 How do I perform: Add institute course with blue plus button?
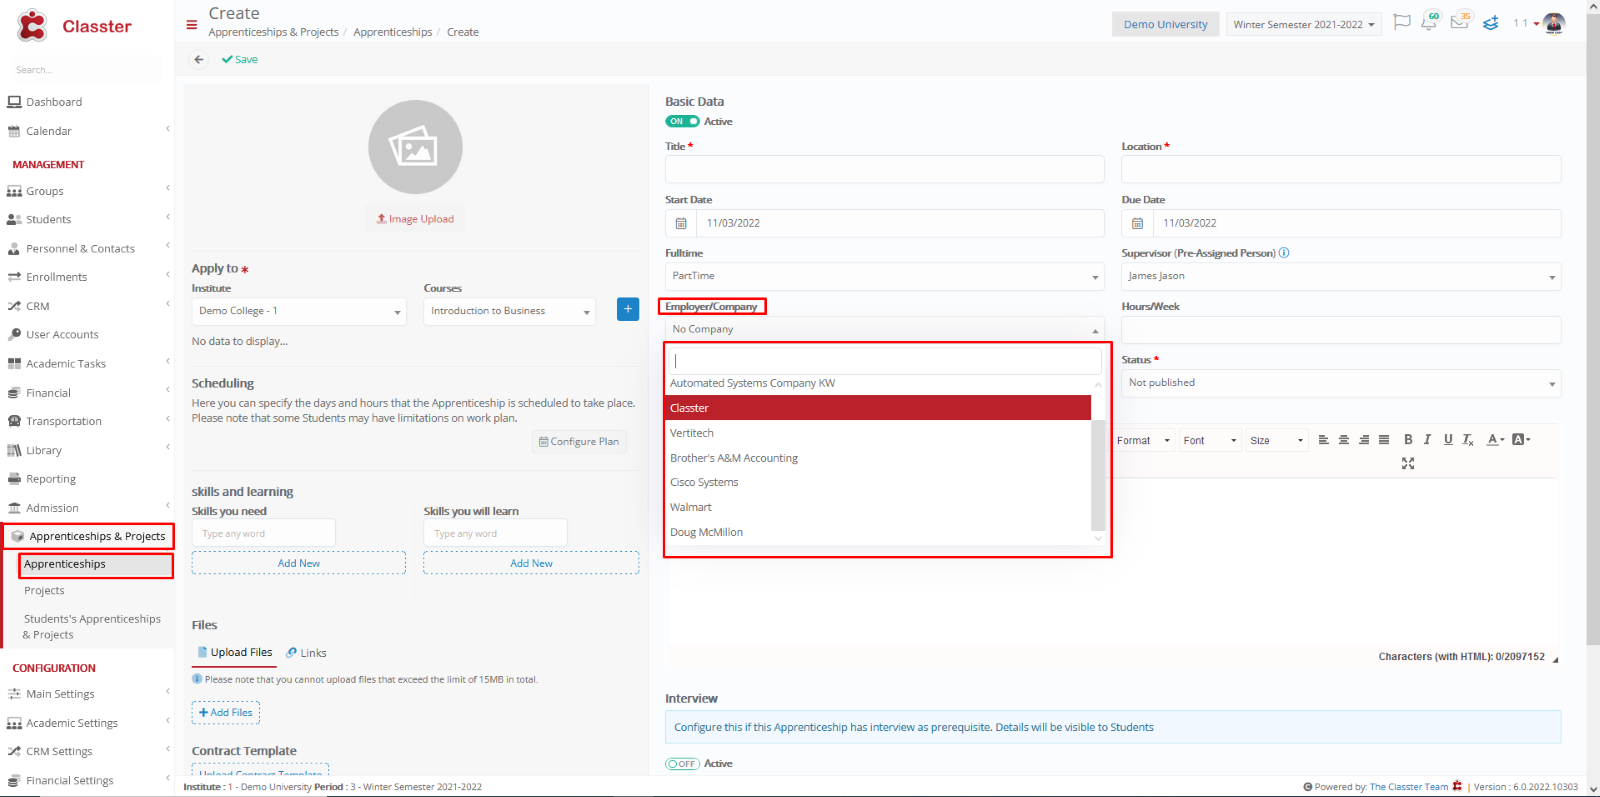tap(628, 310)
